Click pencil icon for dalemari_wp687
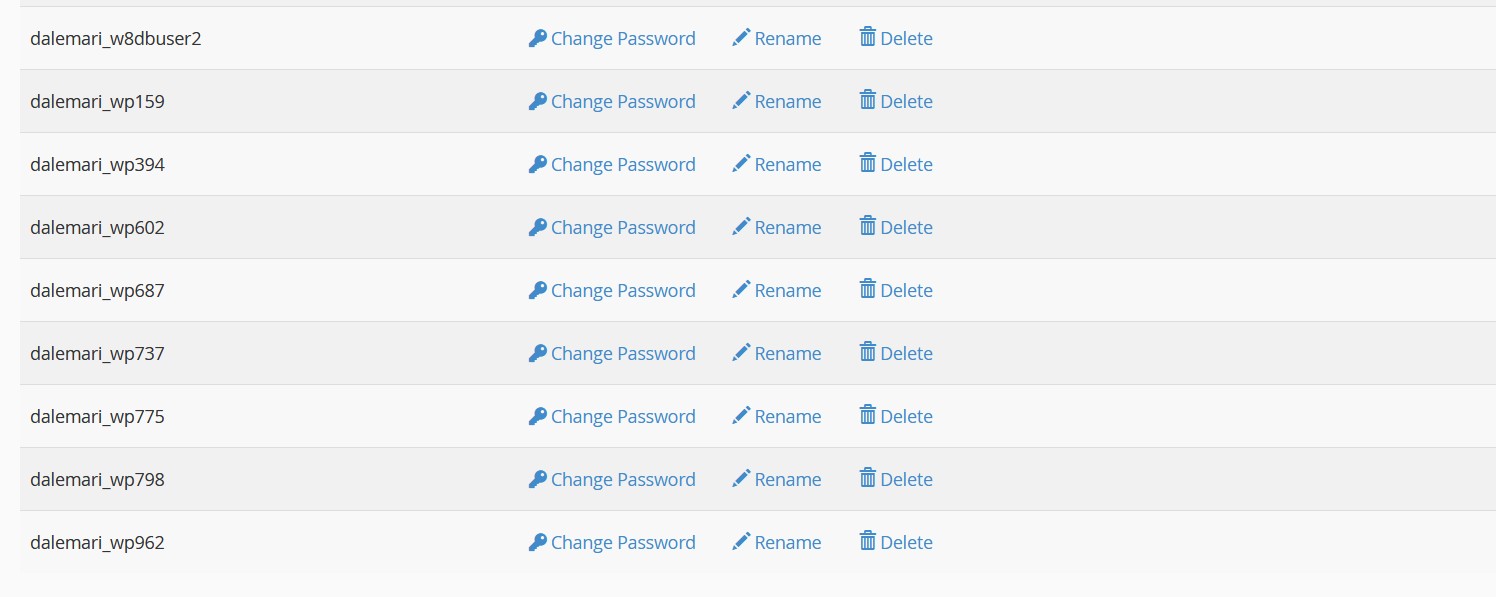1496x597 pixels. [x=741, y=290]
